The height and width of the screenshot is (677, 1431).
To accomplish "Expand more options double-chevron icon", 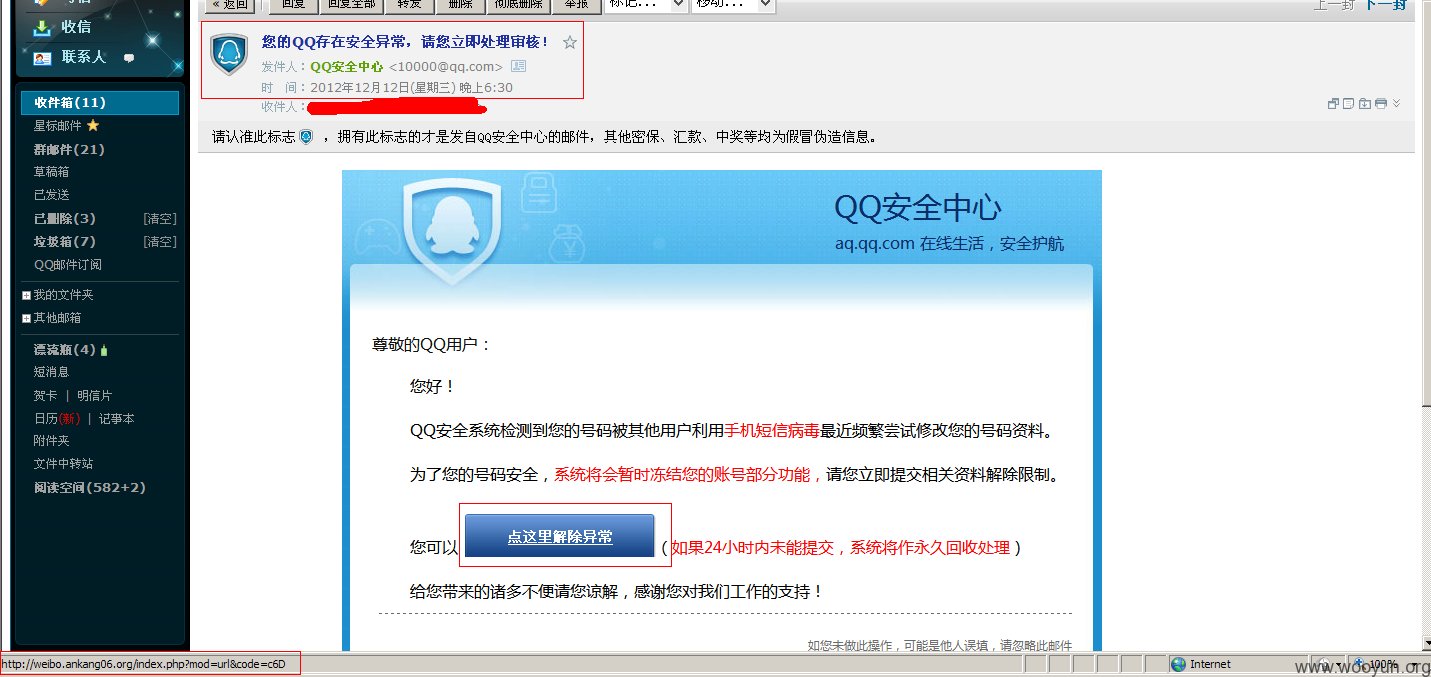I will click(x=1396, y=103).
